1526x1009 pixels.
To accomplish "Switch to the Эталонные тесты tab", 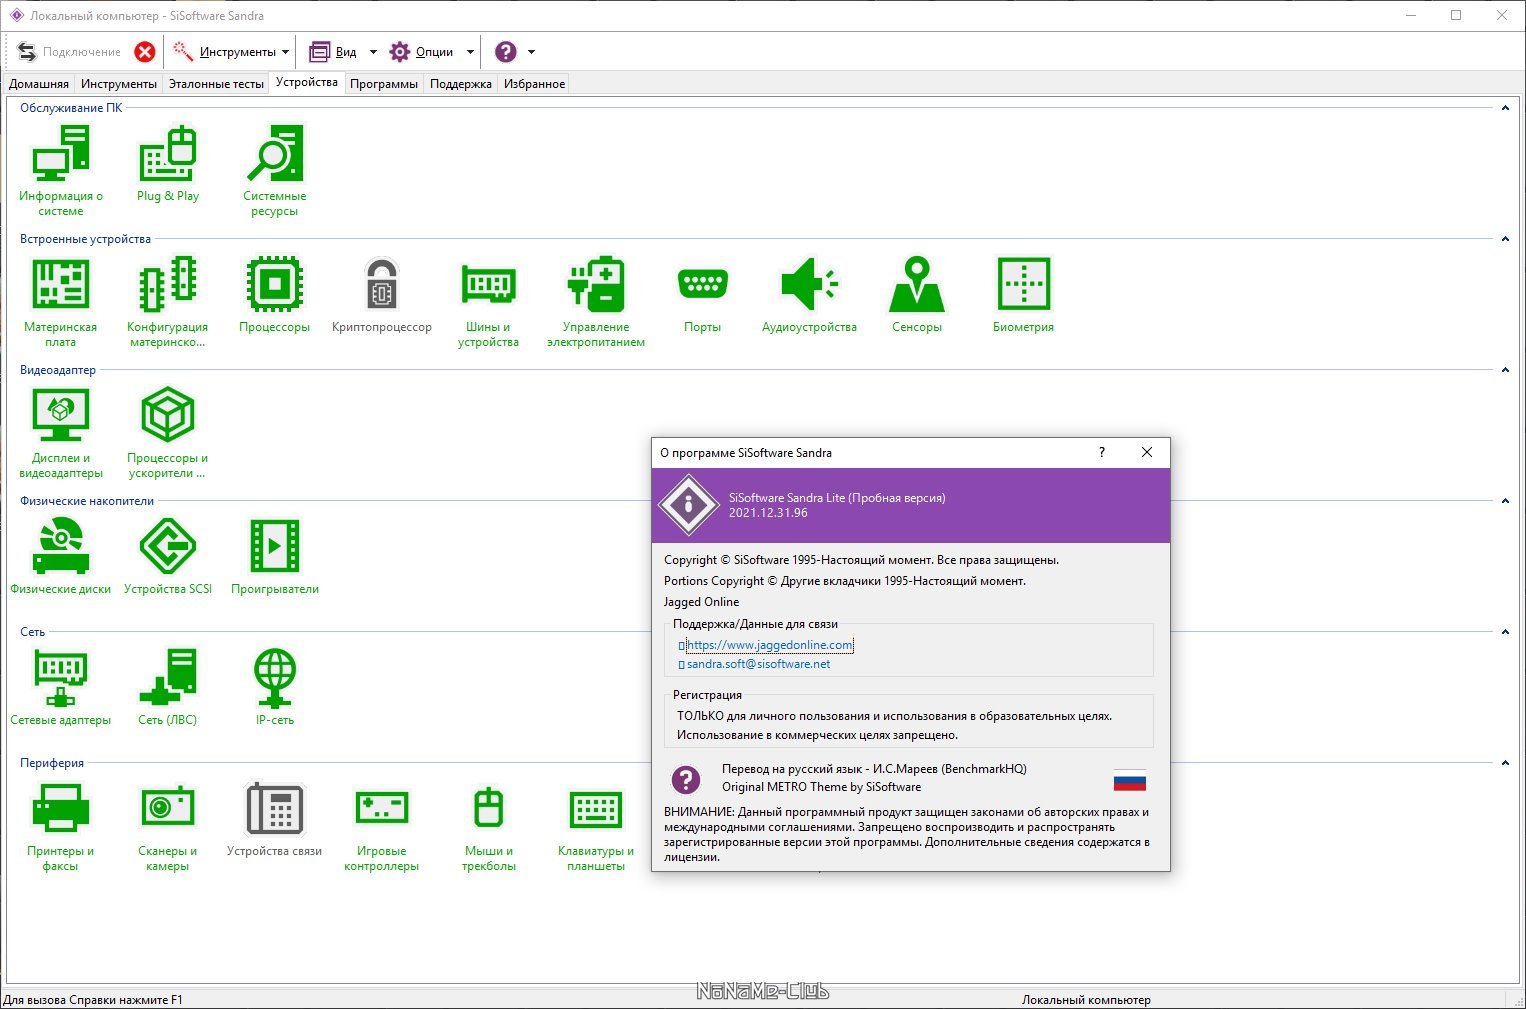I will click(216, 84).
